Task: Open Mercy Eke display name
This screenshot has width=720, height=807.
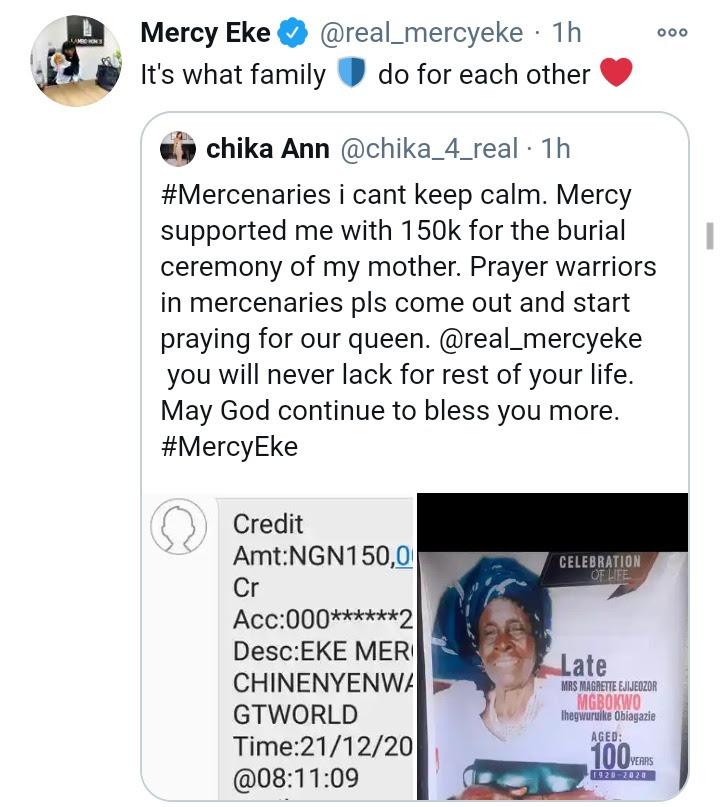Action: (205, 33)
